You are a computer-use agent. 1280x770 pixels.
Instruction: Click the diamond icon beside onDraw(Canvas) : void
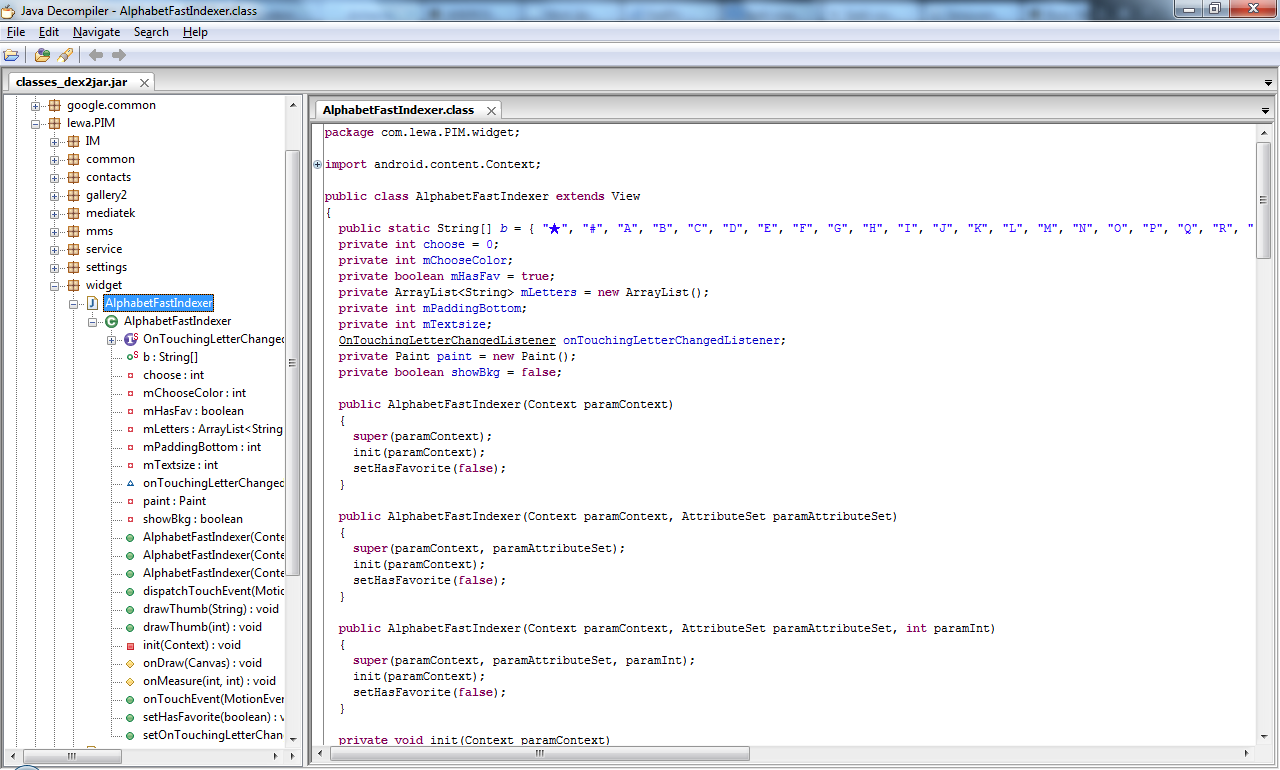point(131,663)
